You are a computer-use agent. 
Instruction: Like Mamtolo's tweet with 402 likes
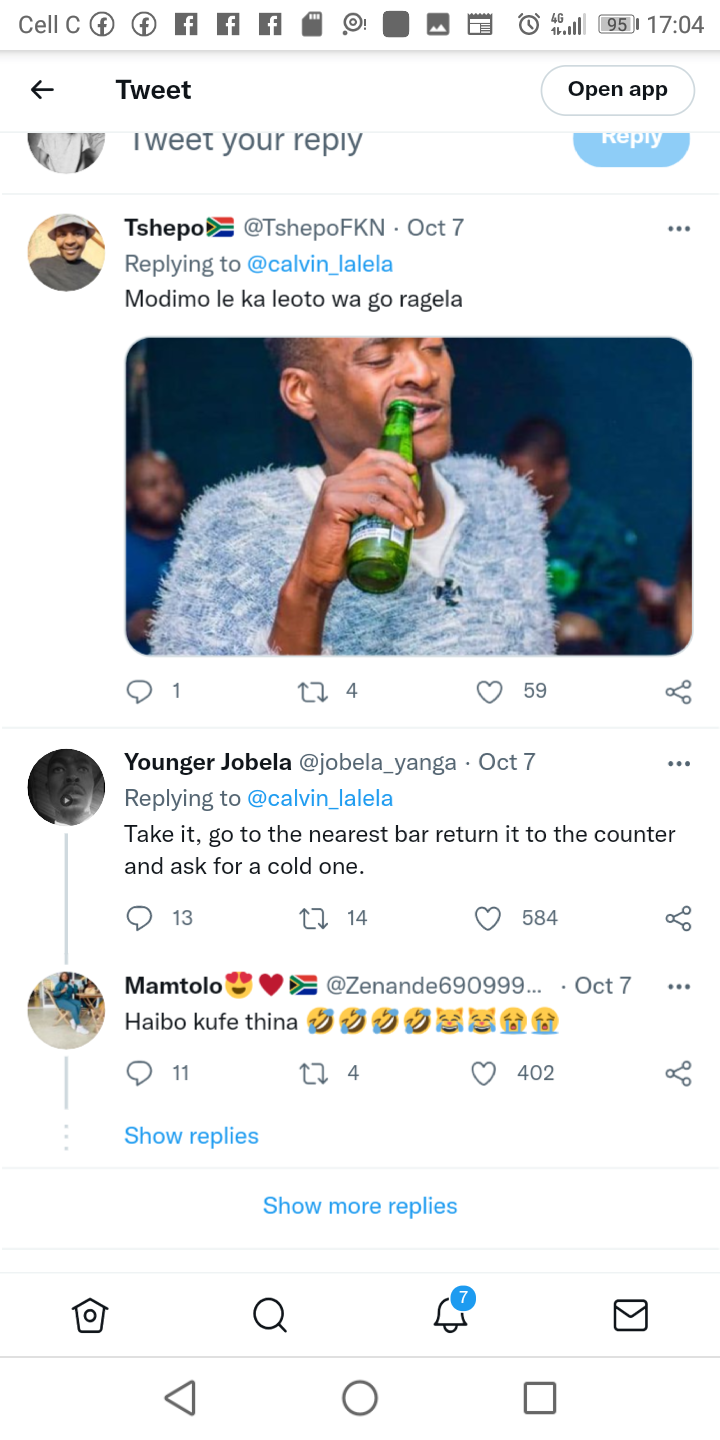tap(484, 1073)
